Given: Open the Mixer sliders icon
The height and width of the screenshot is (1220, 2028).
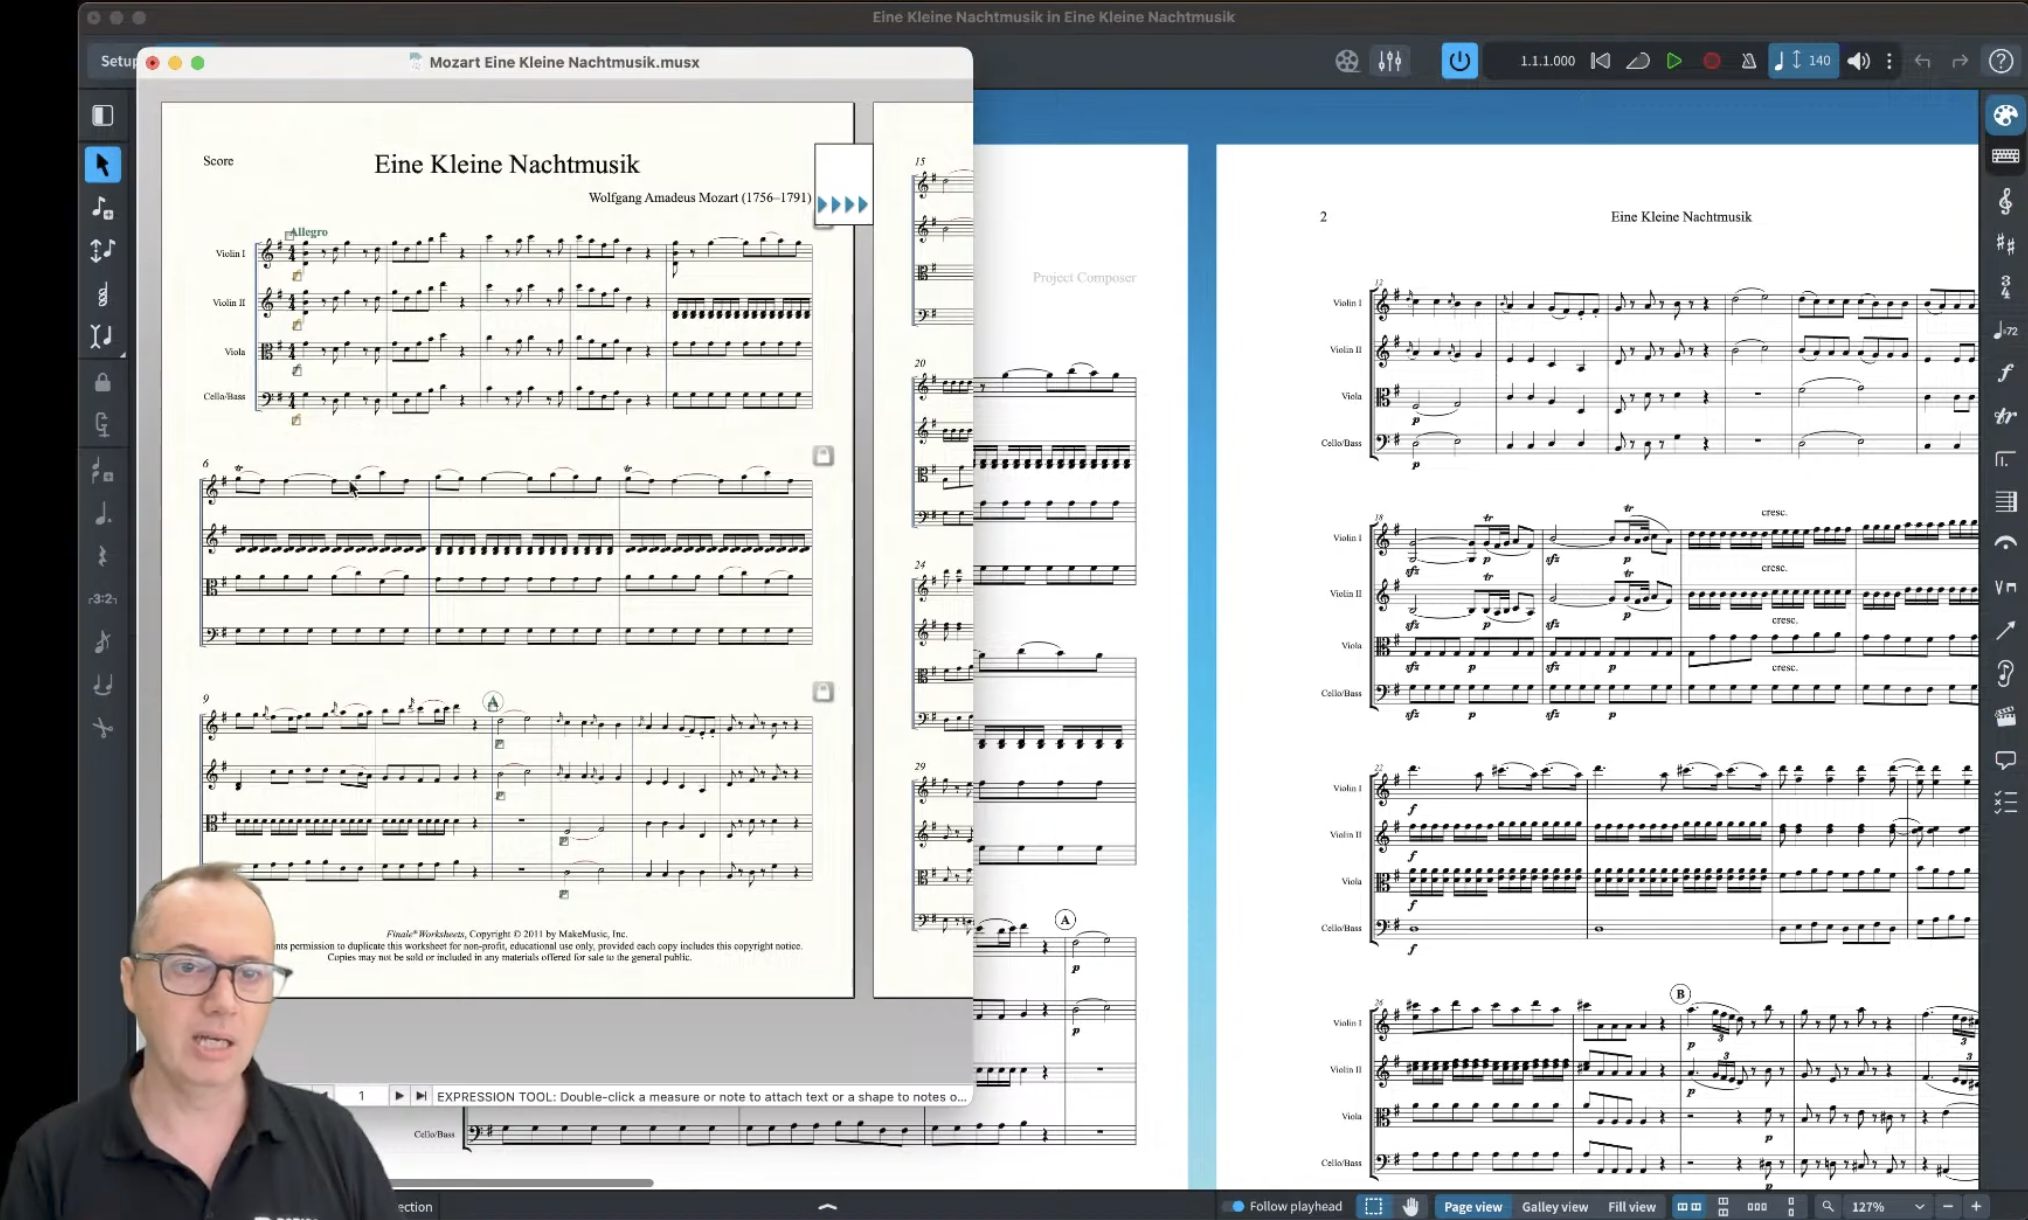Looking at the screenshot, I should (1390, 61).
